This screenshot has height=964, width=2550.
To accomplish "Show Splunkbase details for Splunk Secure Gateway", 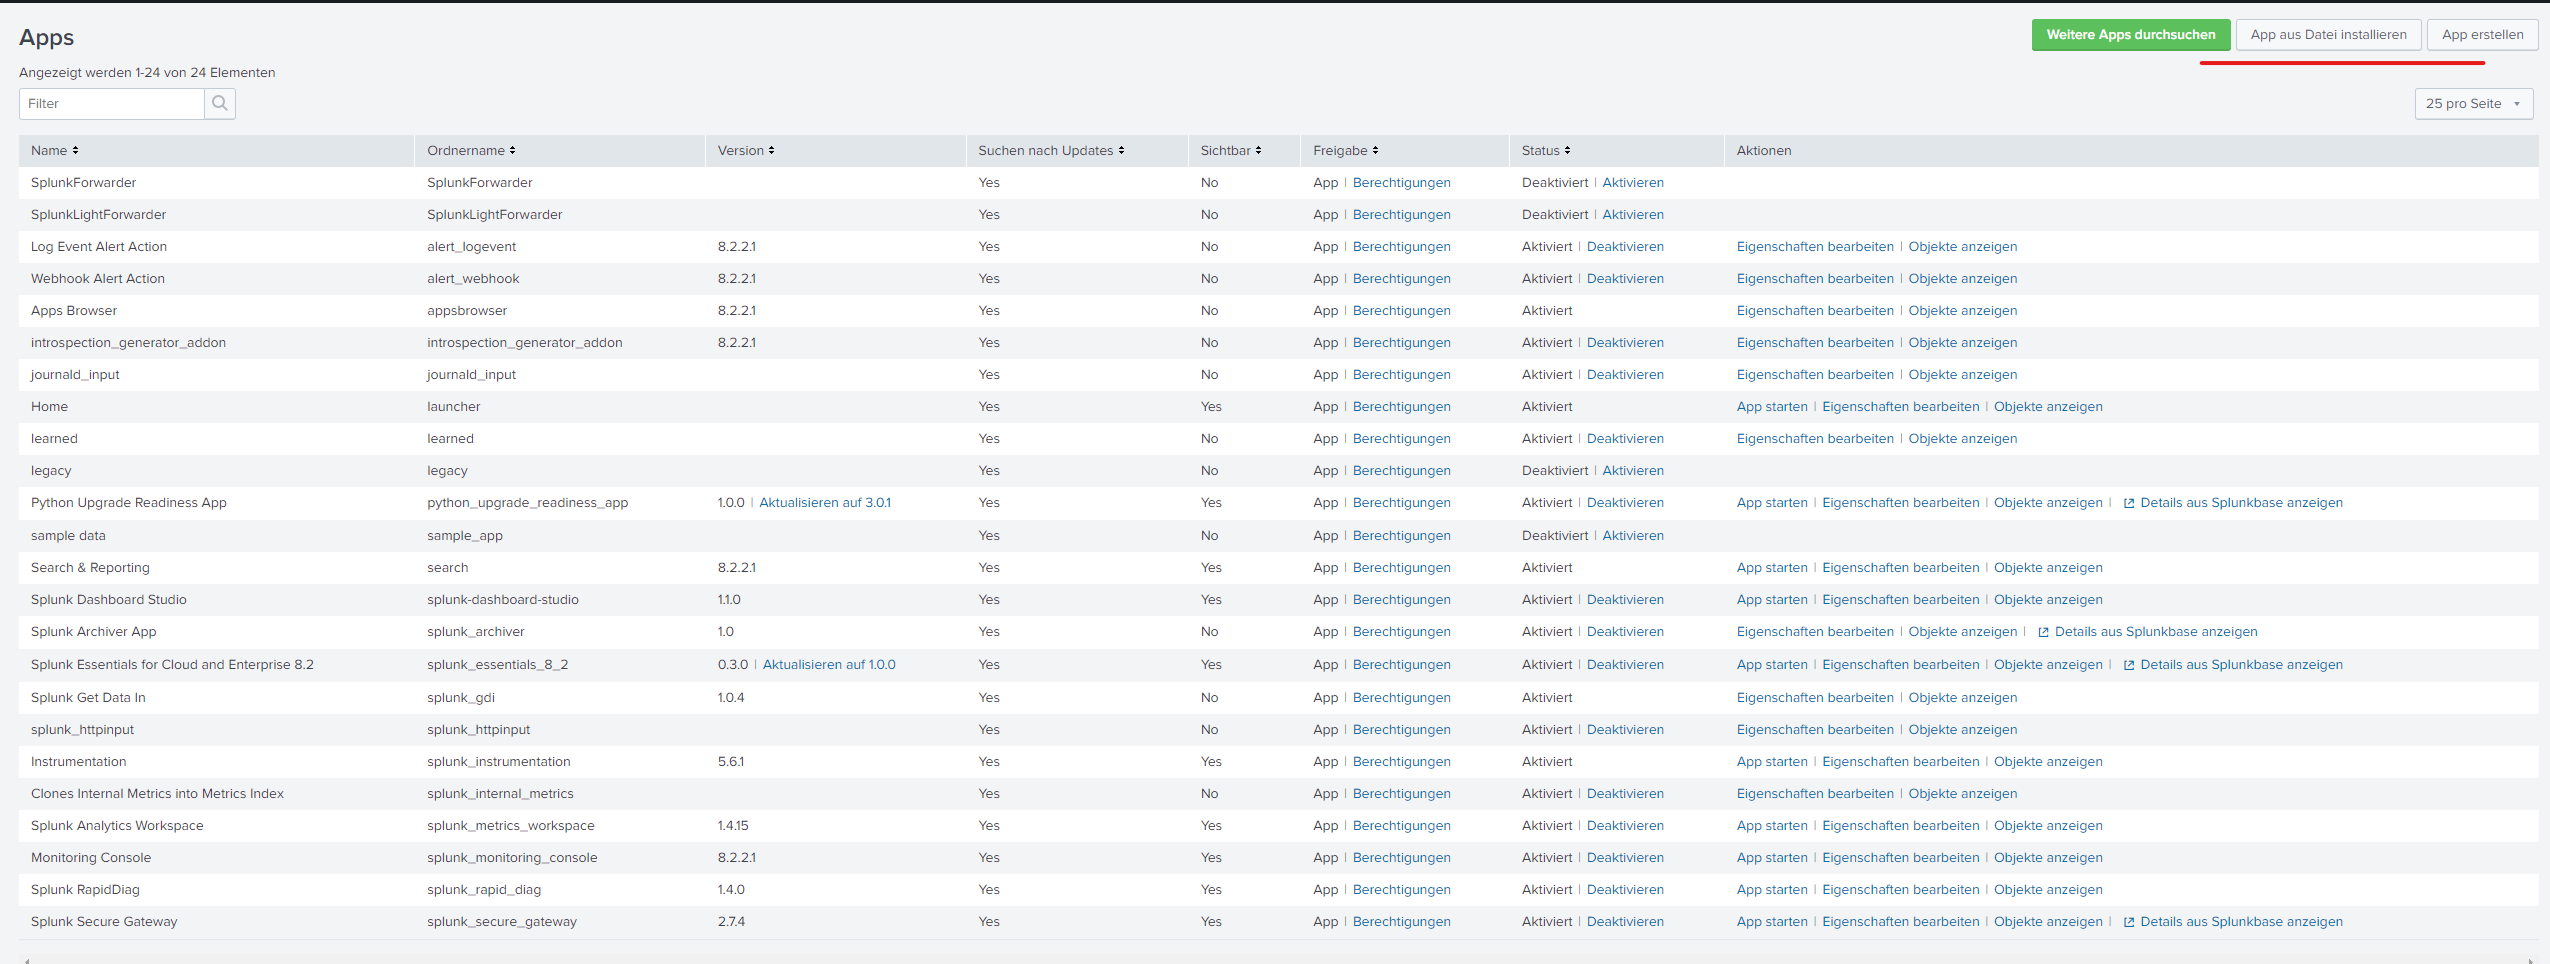I will pyautogui.click(x=2241, y=922).
